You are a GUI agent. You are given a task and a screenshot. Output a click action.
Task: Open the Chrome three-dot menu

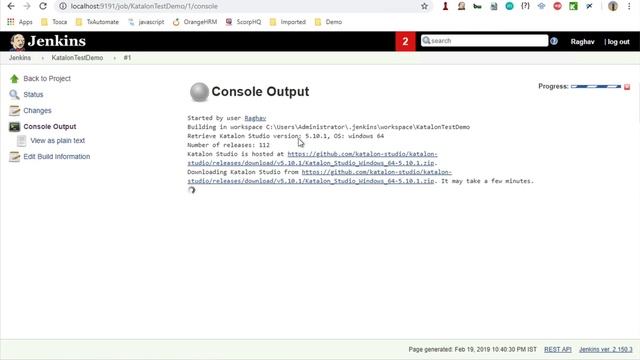629,6
